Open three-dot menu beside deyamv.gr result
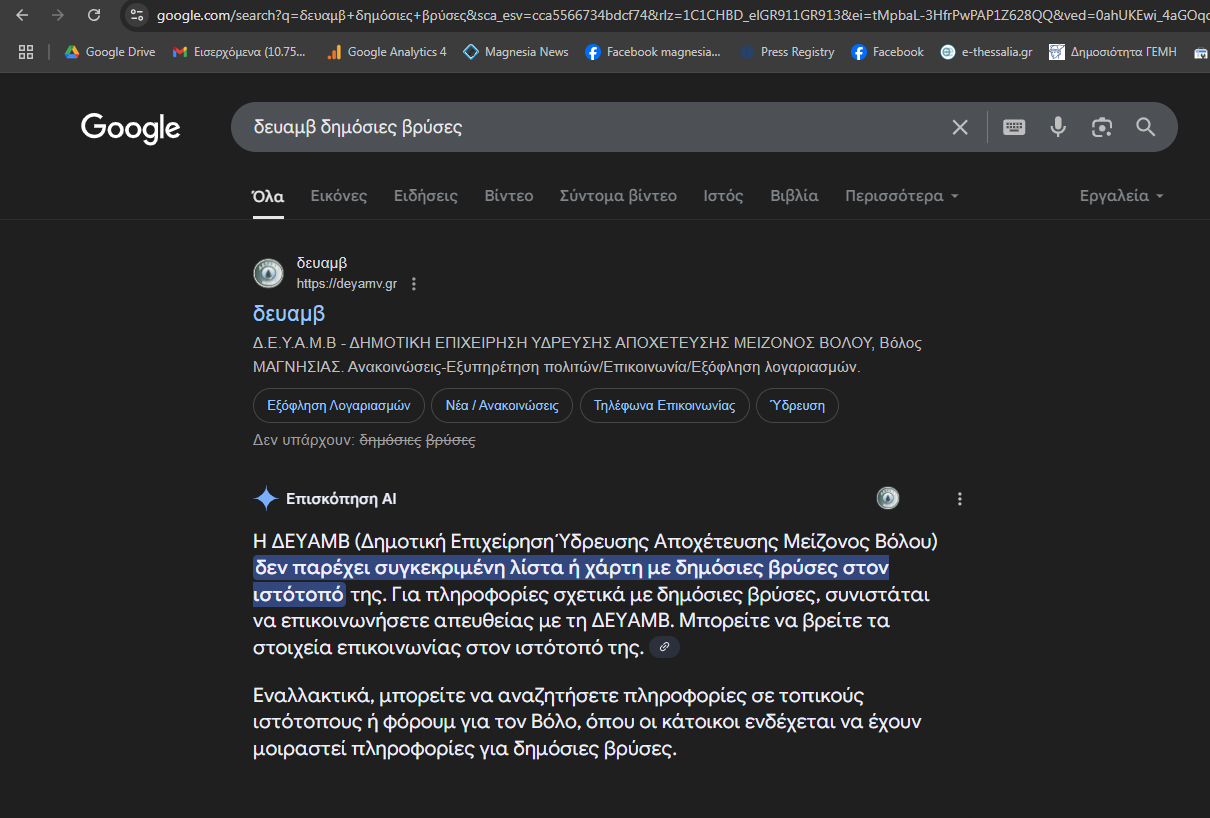Screen dimensions: 1210x818 click(x=414, y=284)
